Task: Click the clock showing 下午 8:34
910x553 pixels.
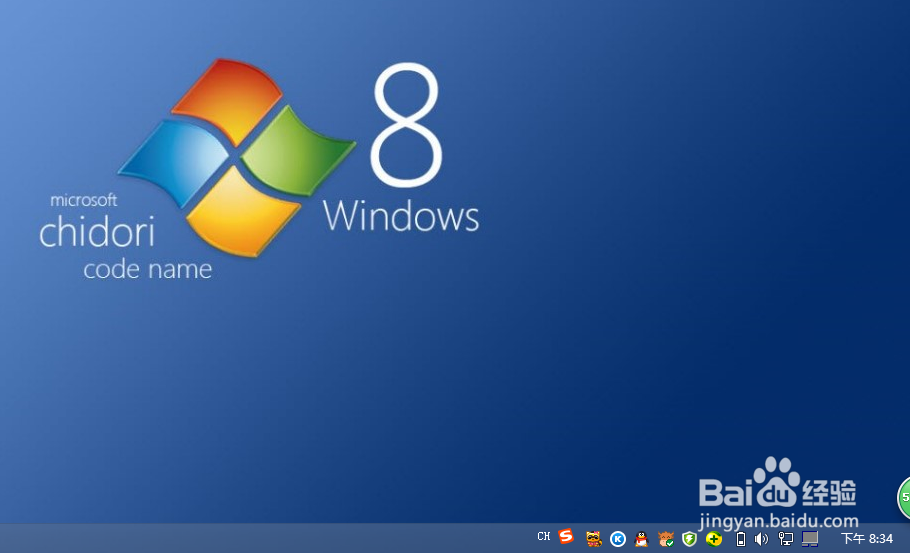Action: (866, 539)
